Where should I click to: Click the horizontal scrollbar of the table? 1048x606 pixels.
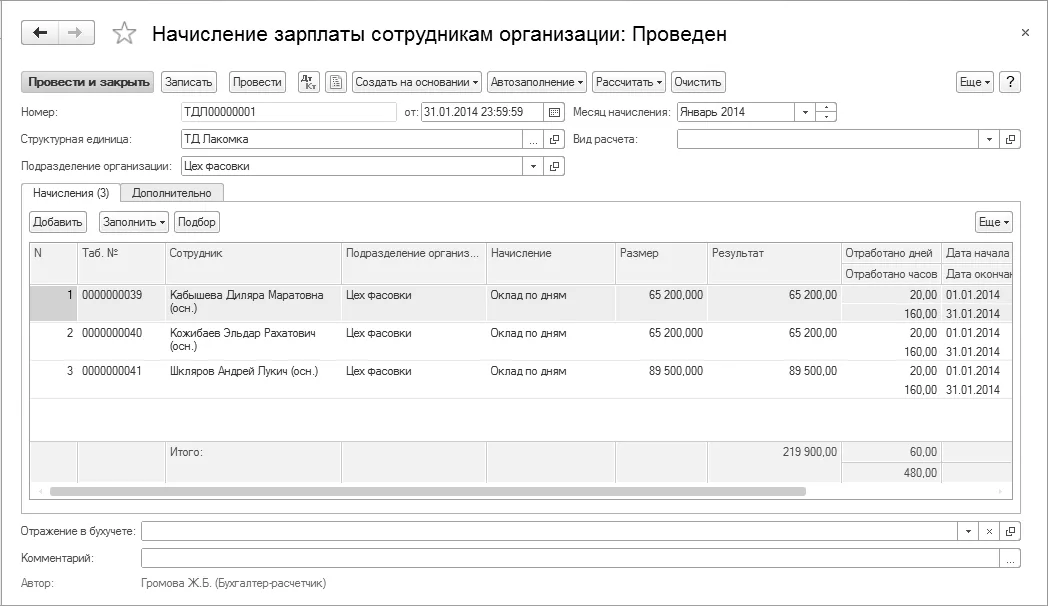click(428, 492)
